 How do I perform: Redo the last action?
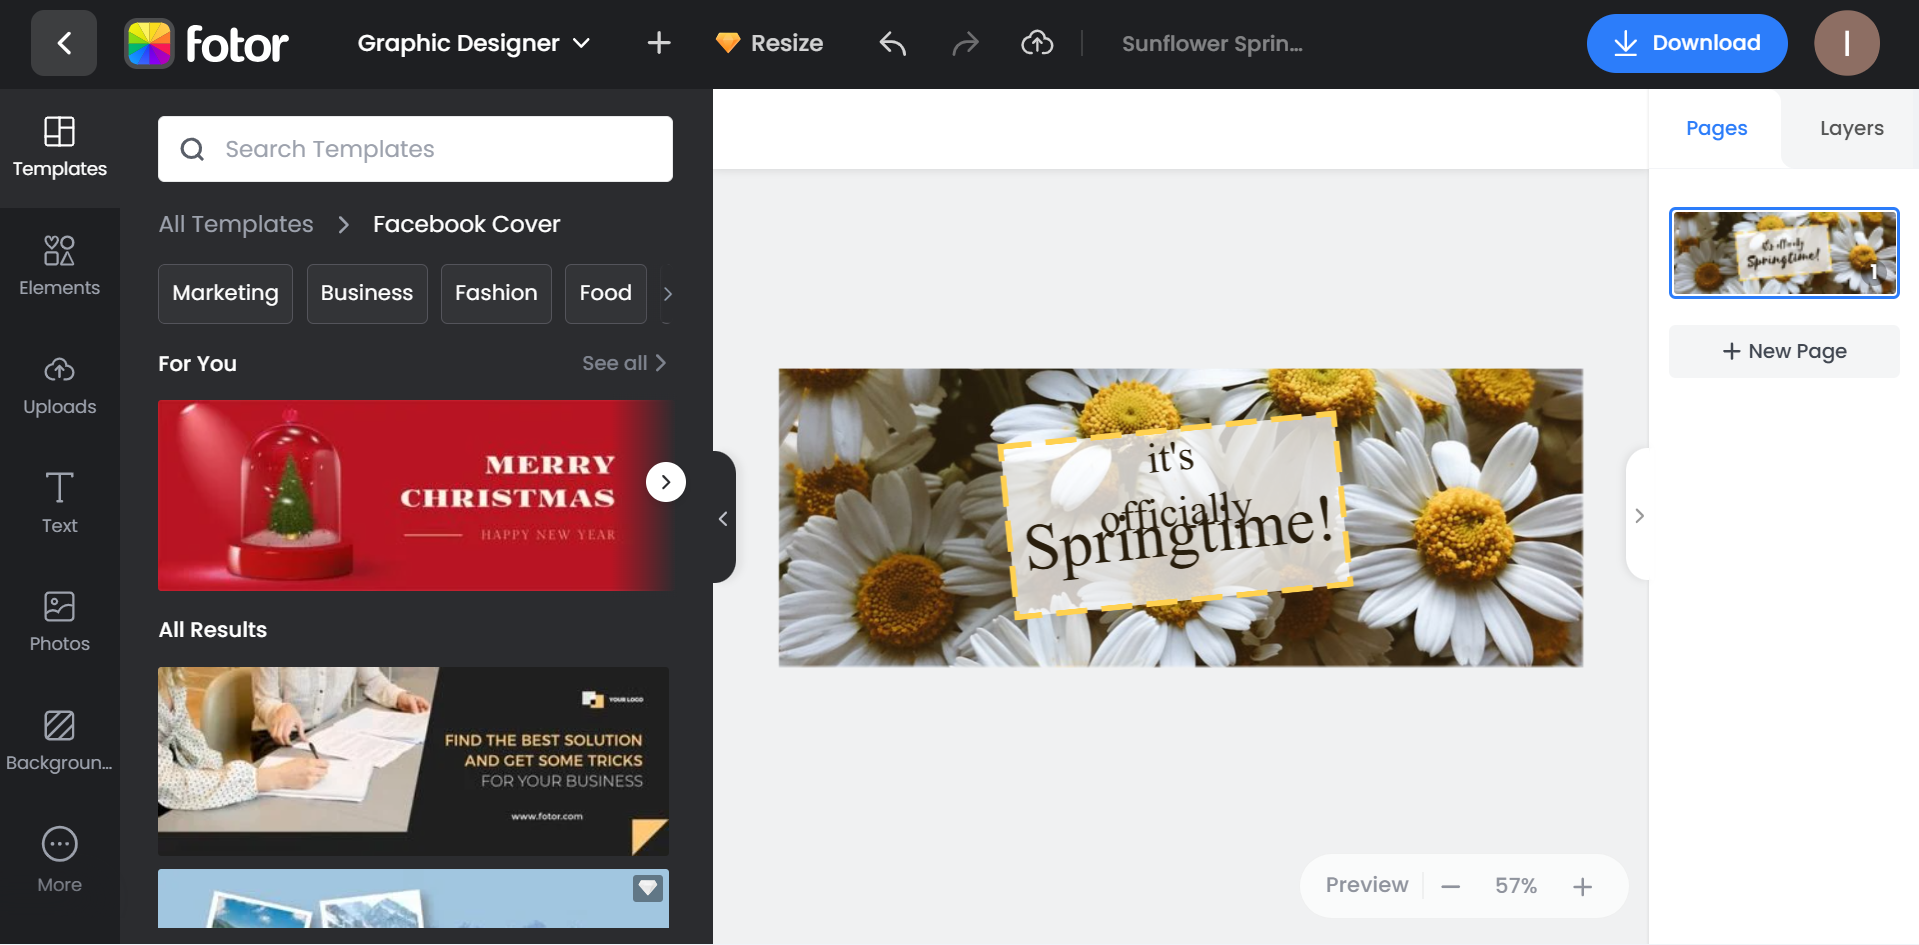point(965,43)
